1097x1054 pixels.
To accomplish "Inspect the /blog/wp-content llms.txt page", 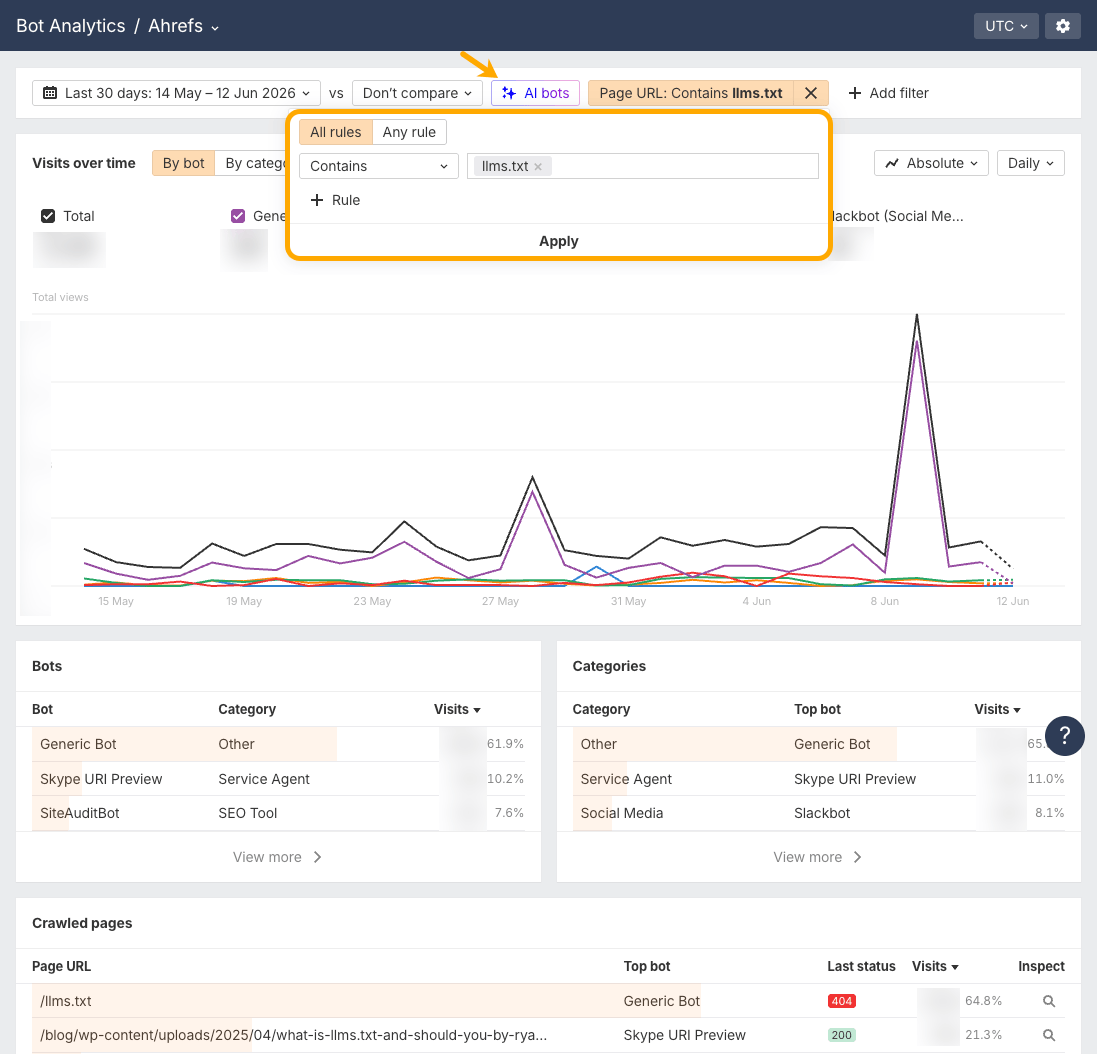I will (x=1049, y=1034).
